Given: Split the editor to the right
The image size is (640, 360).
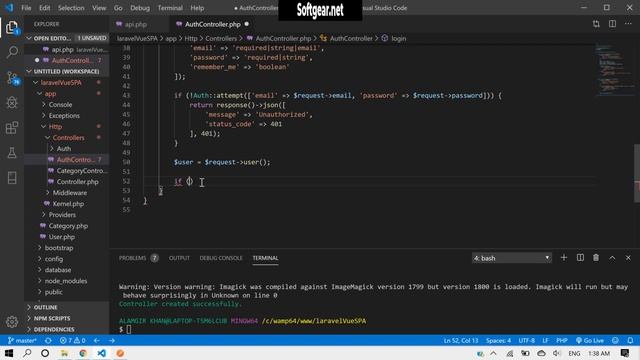Looking at the screenshot, I should [x=612, y=24].
